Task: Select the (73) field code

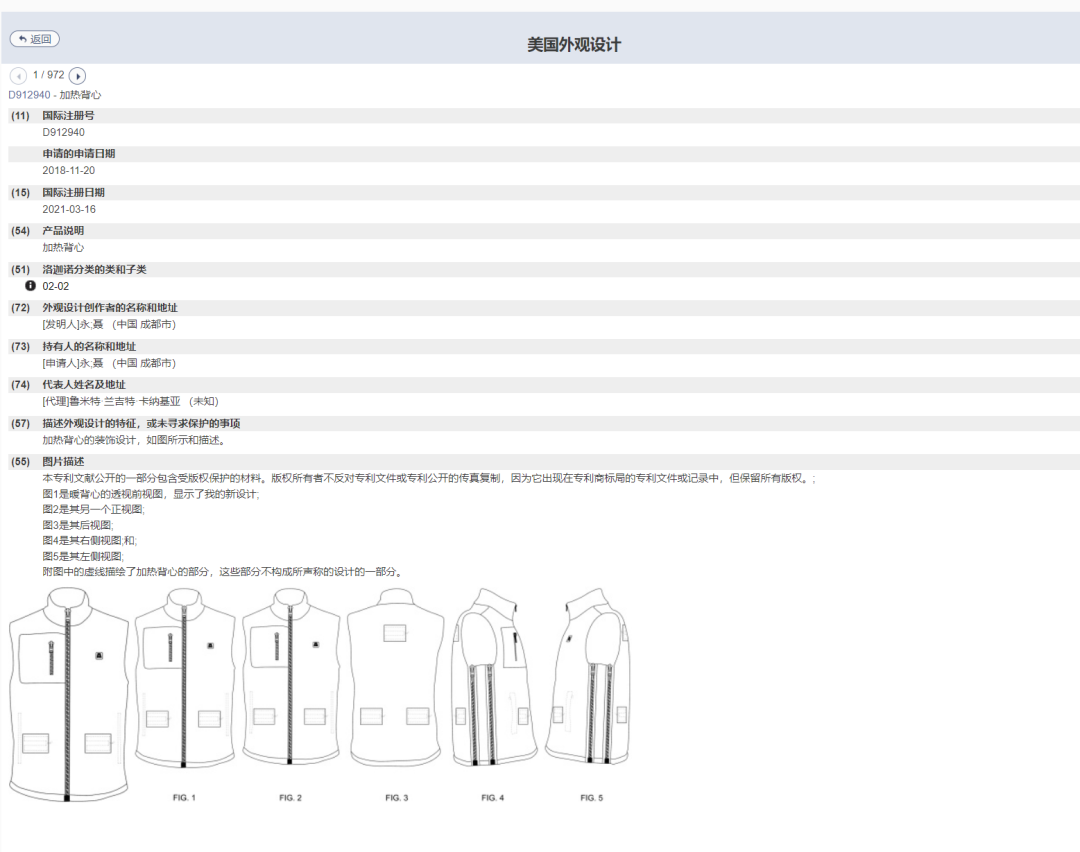Action: tap(20, 346)
